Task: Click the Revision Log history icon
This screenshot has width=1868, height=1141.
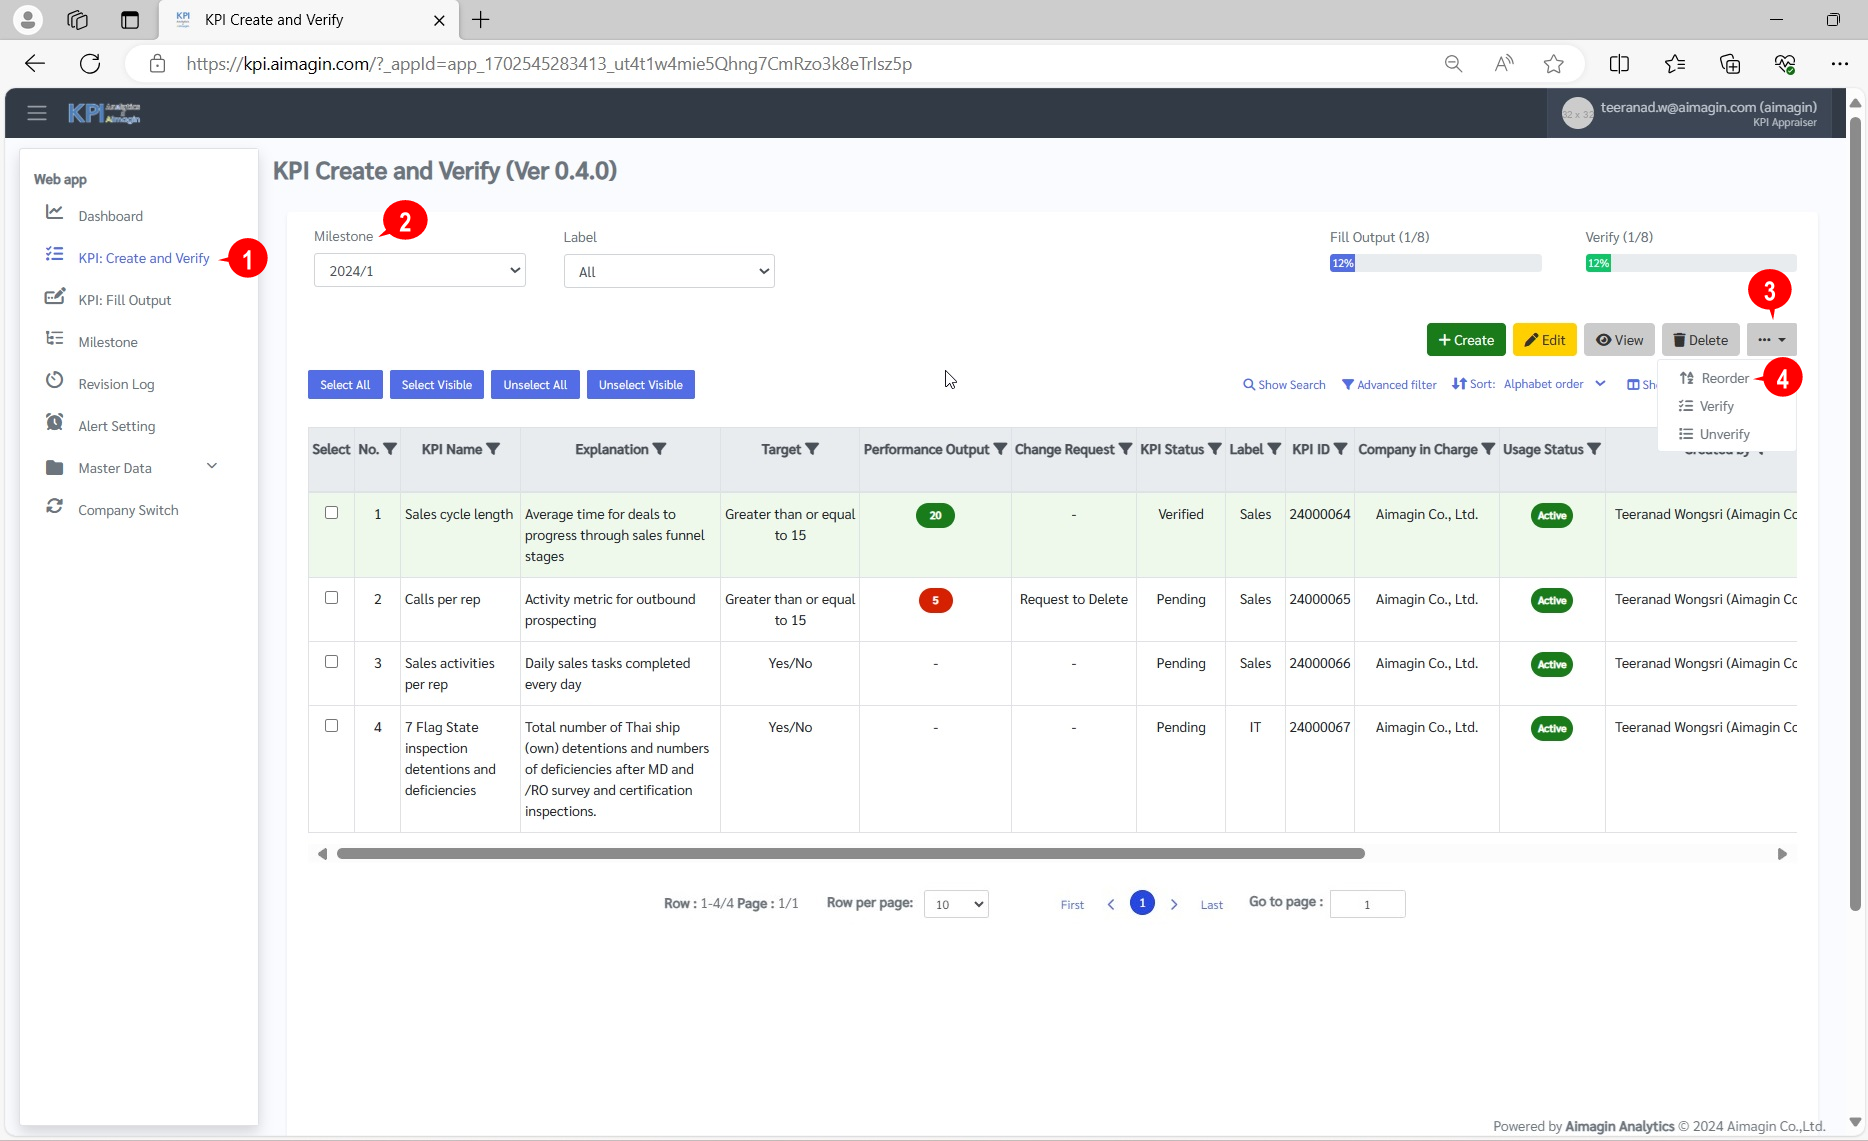Action: tap(55, 381)
